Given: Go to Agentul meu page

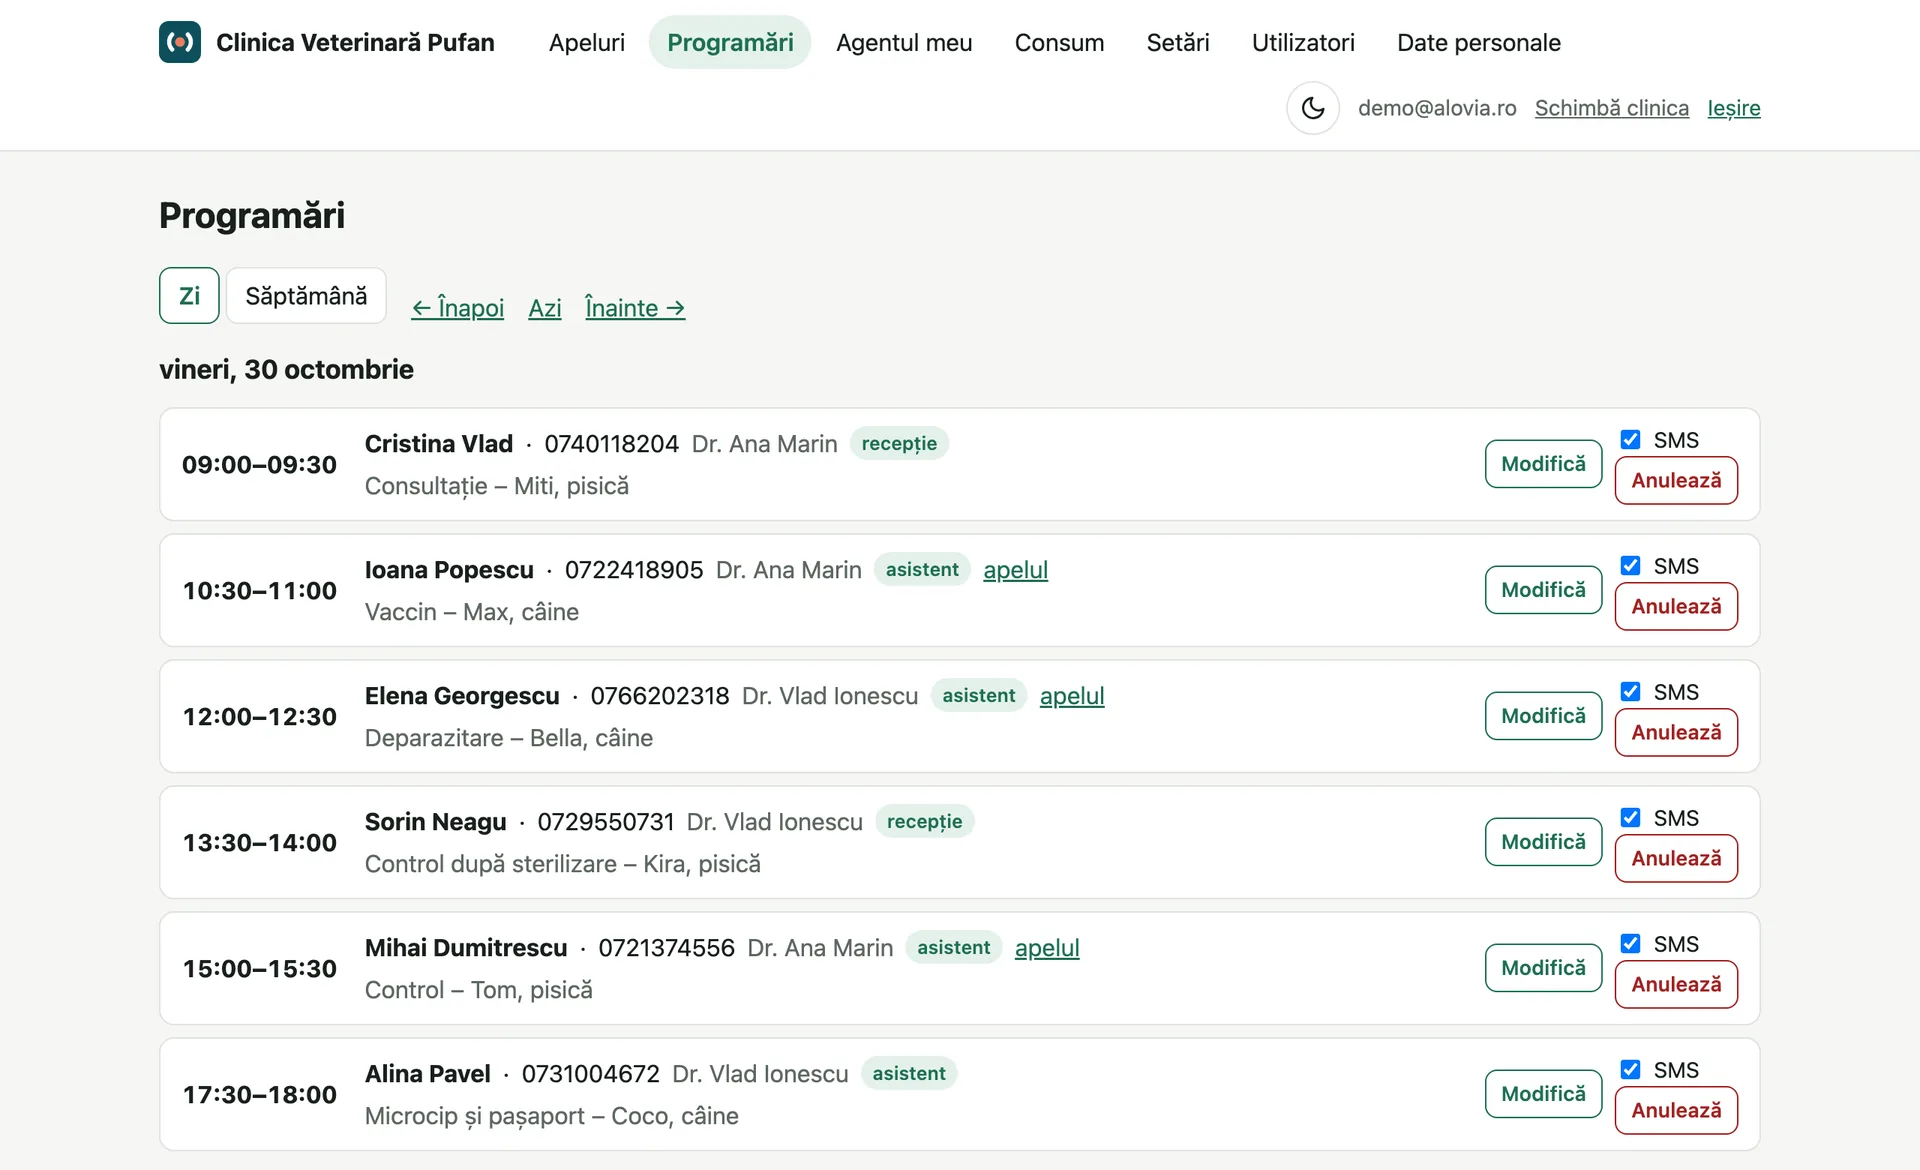Looking at the screenshot, I should pos(904,42).
